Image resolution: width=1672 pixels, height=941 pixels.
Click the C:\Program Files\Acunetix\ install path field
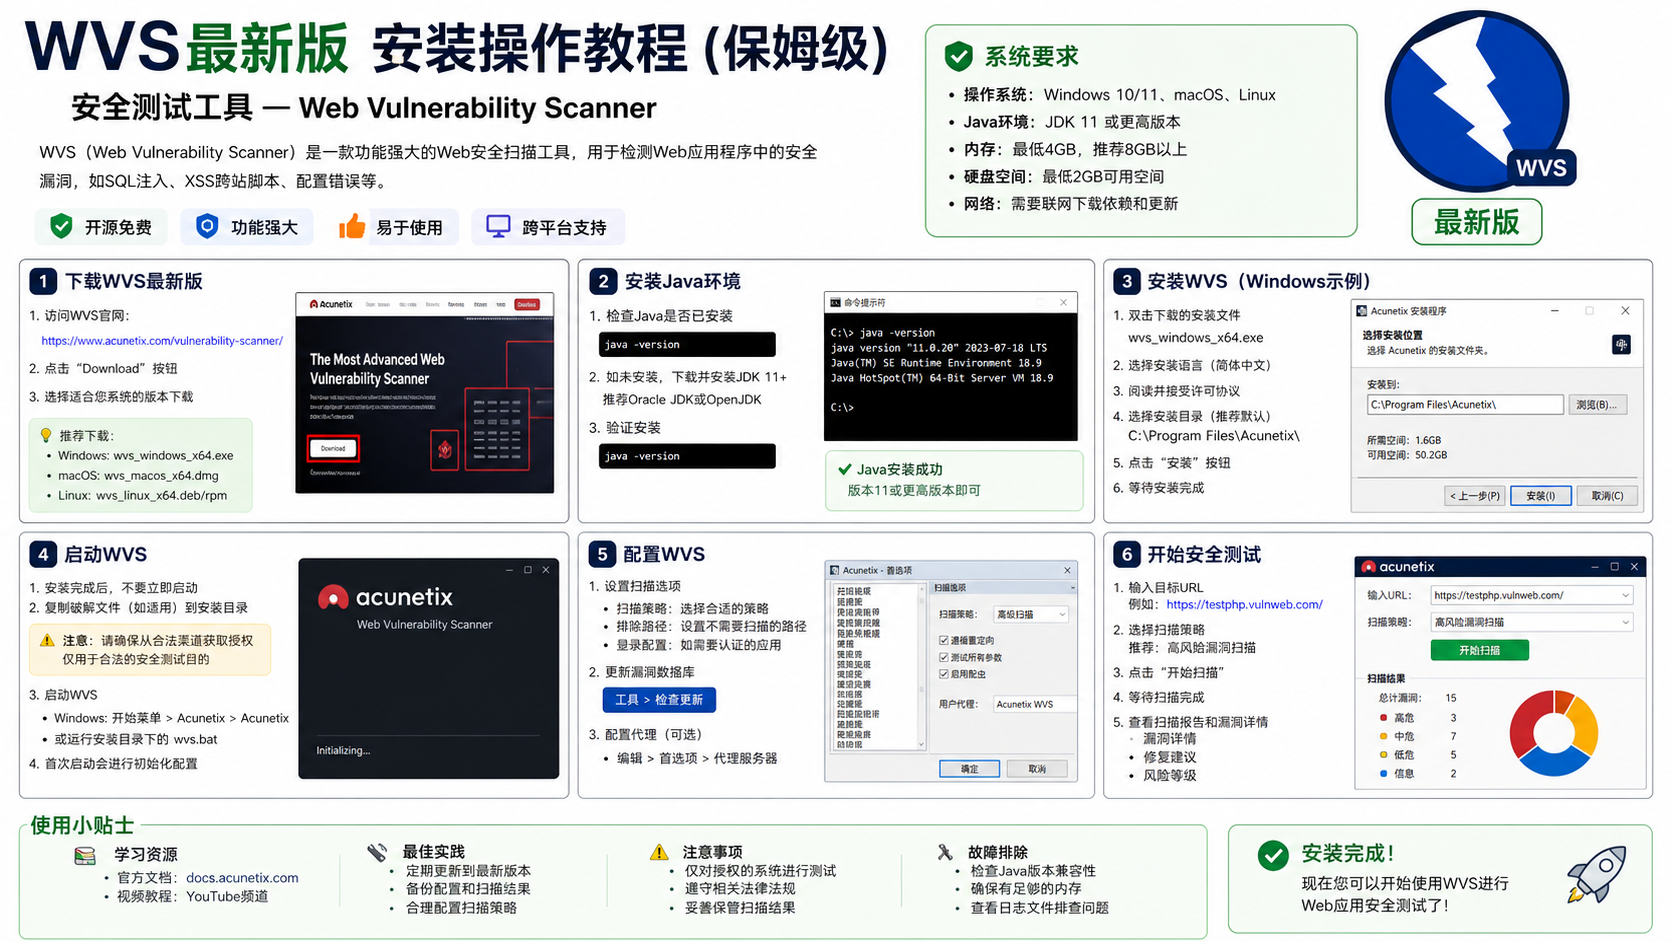click(x=1465, y=405)
